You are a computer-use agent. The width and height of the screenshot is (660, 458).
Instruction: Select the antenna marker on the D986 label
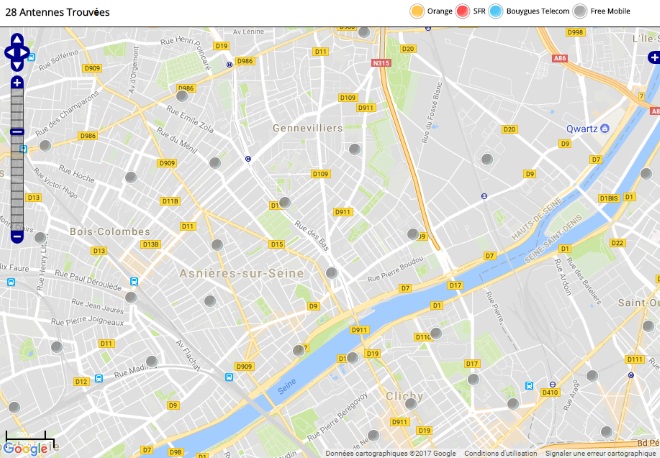pos(182,96)
